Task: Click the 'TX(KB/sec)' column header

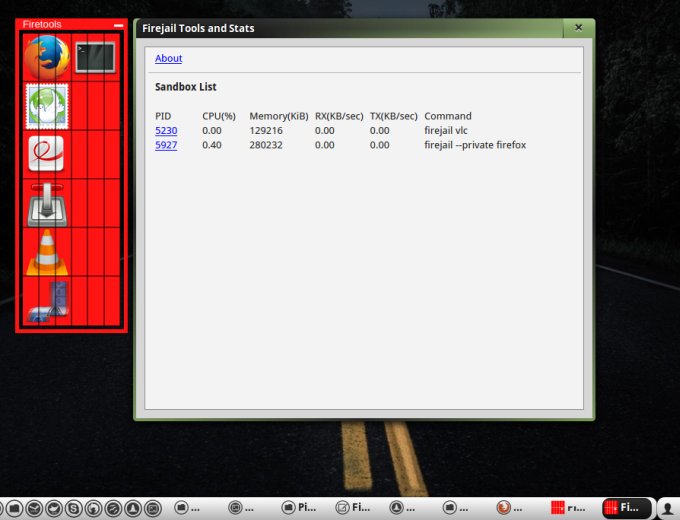Action: 393,116
